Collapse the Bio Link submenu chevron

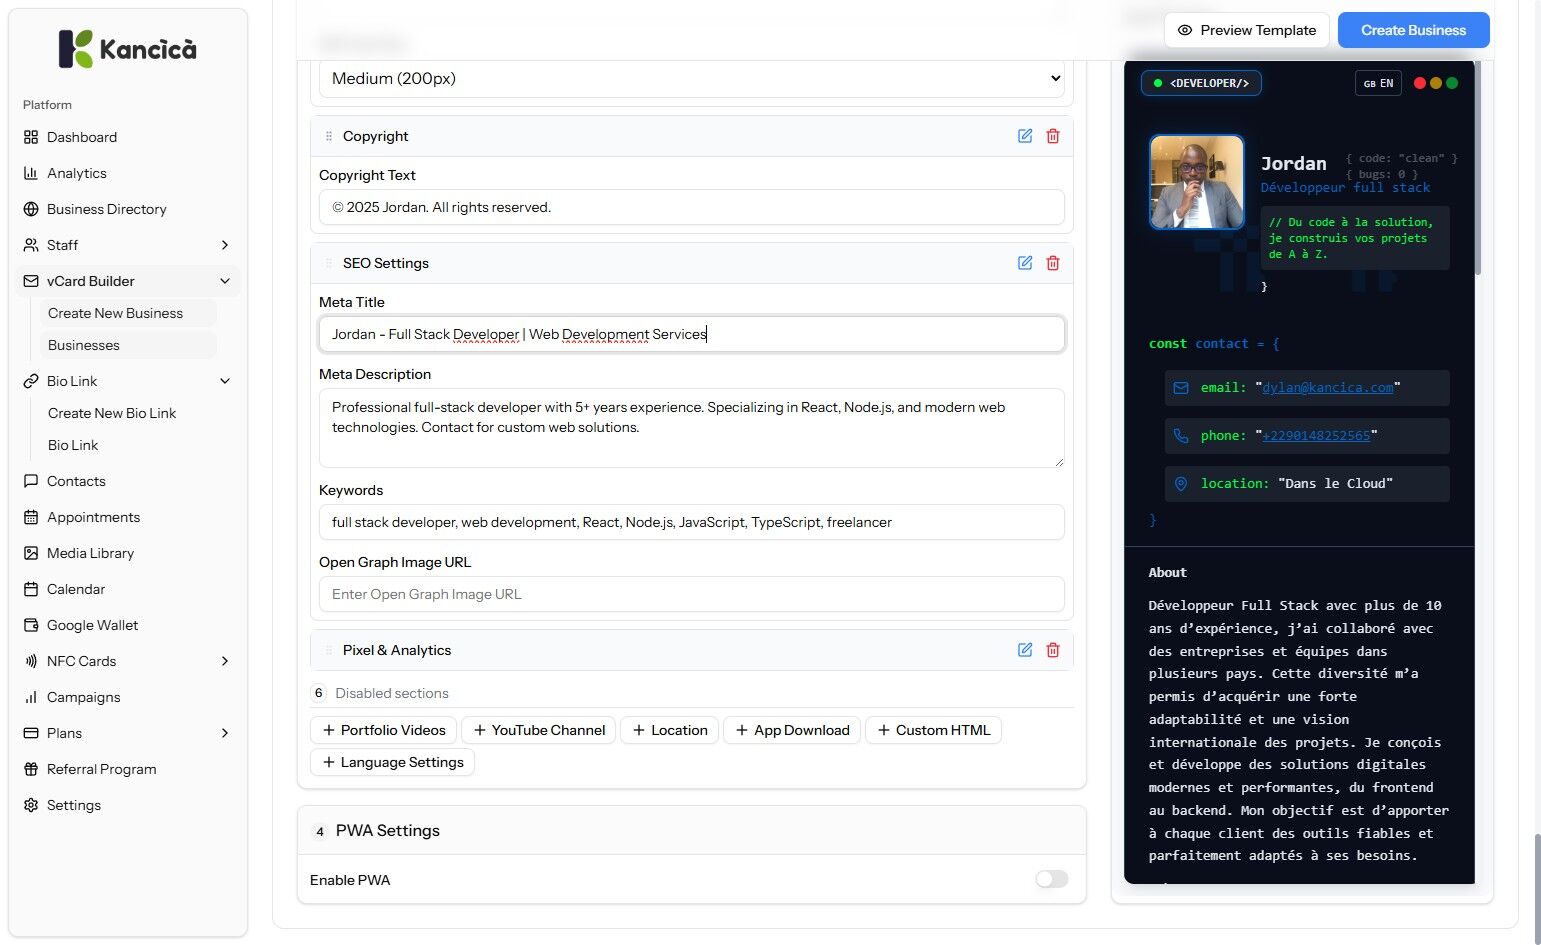(225, 381)
